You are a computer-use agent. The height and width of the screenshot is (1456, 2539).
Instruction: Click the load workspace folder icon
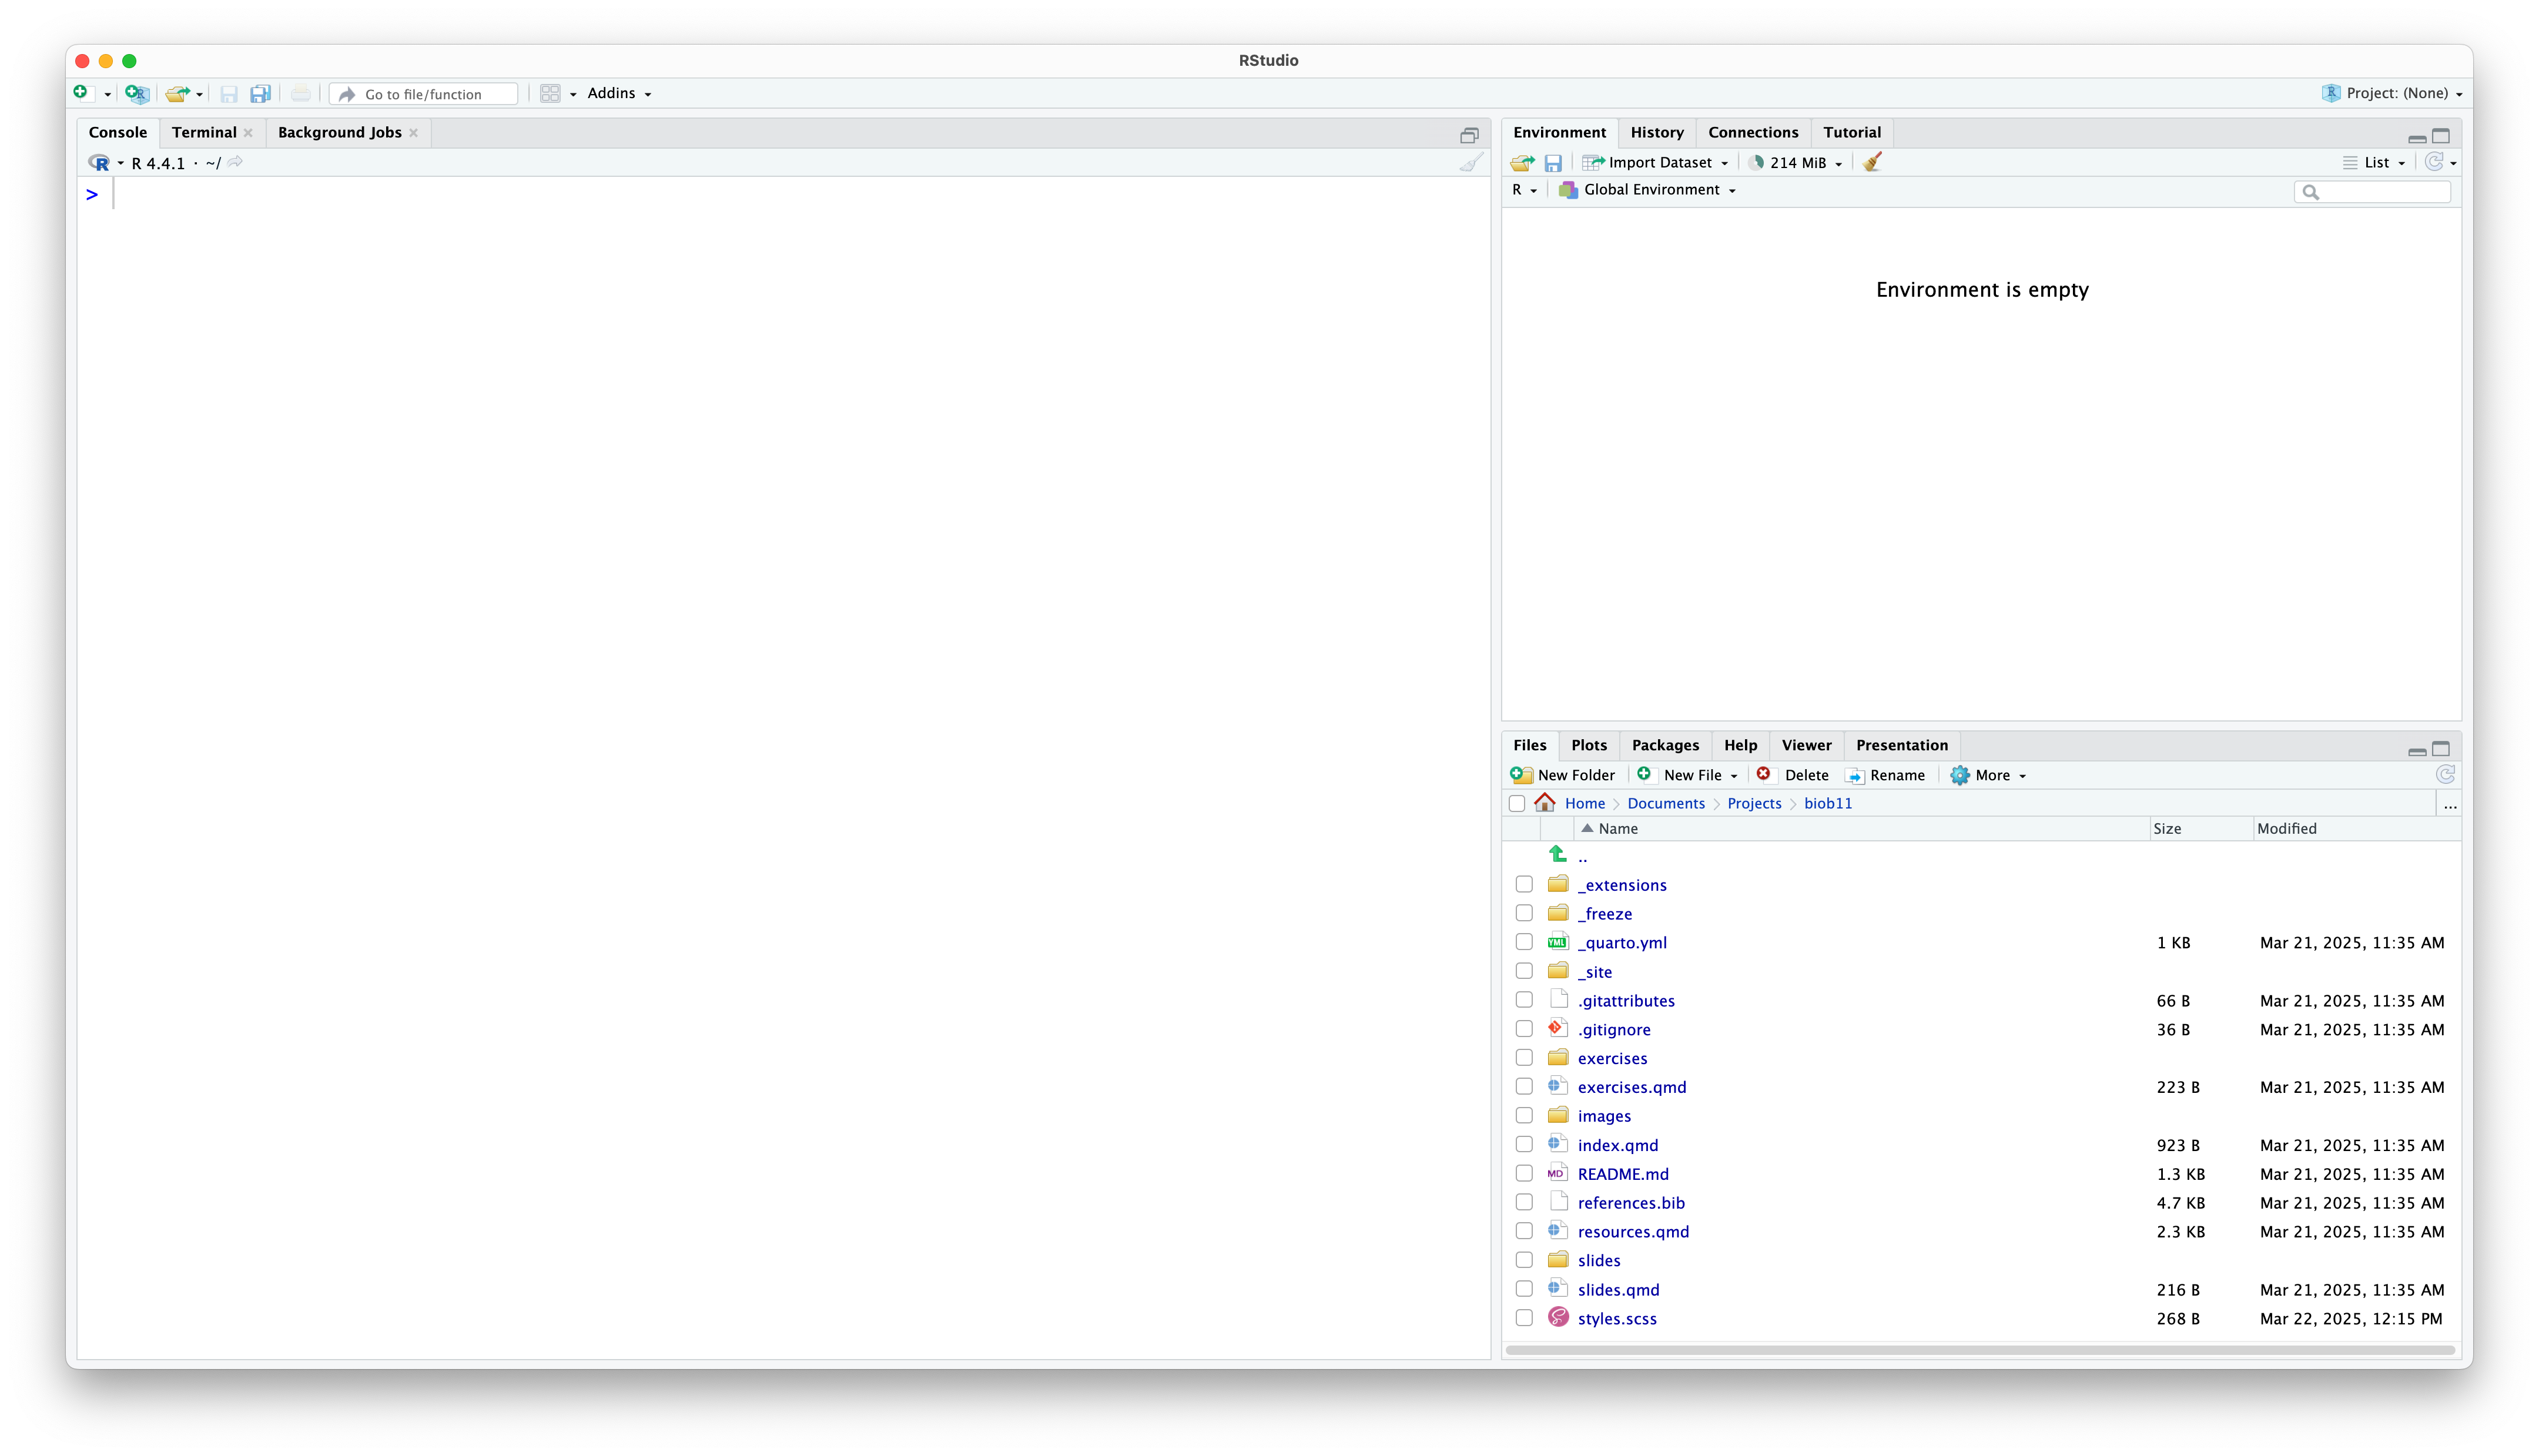point(1522,163)
